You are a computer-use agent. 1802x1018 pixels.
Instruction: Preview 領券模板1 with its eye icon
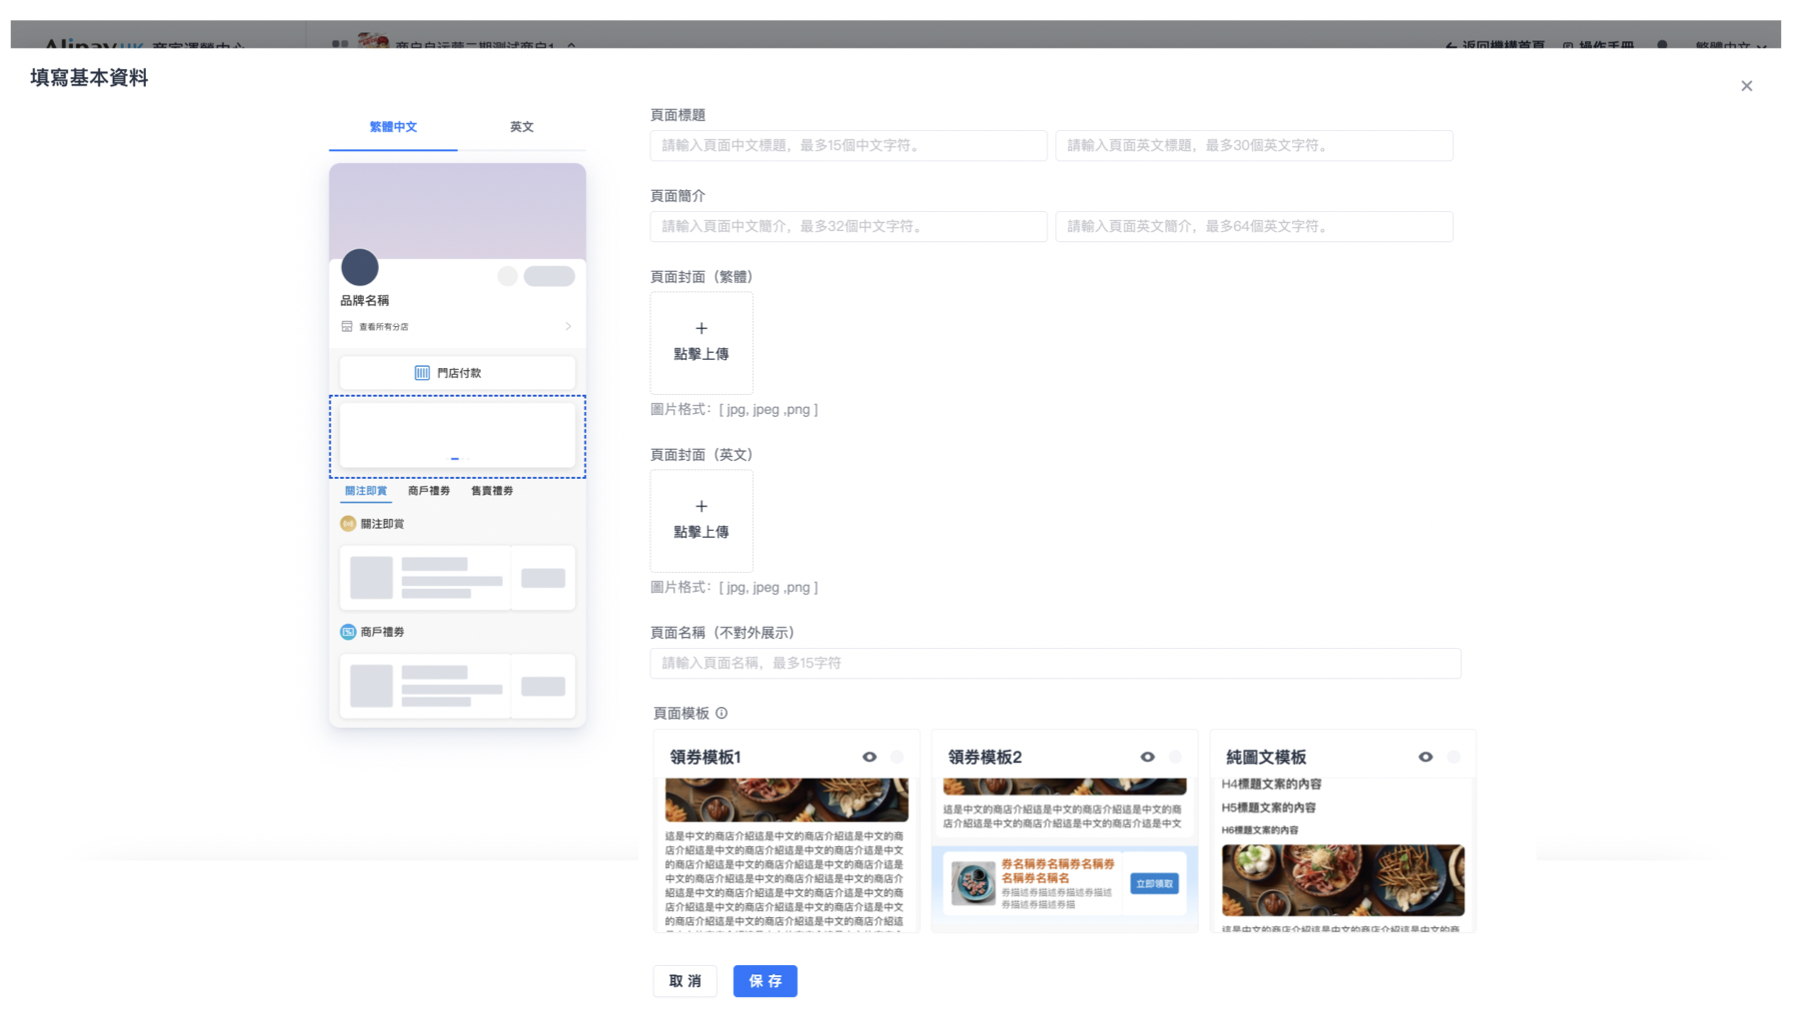click(x=869, y=757)
